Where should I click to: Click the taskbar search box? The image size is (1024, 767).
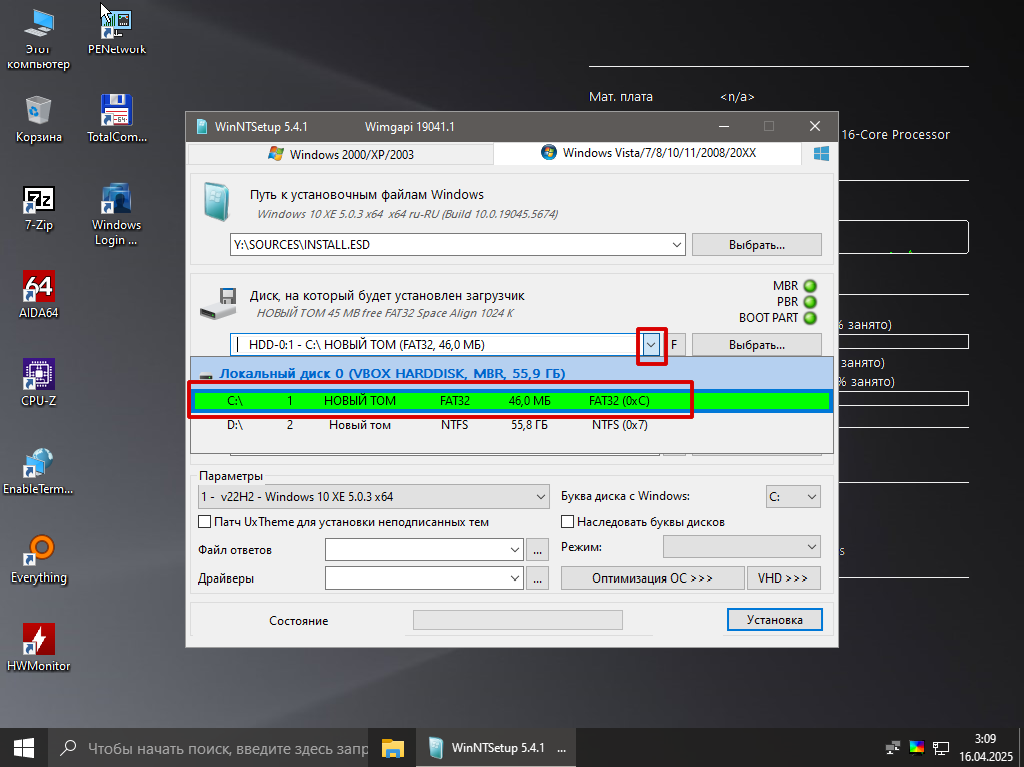coord(210,748)
